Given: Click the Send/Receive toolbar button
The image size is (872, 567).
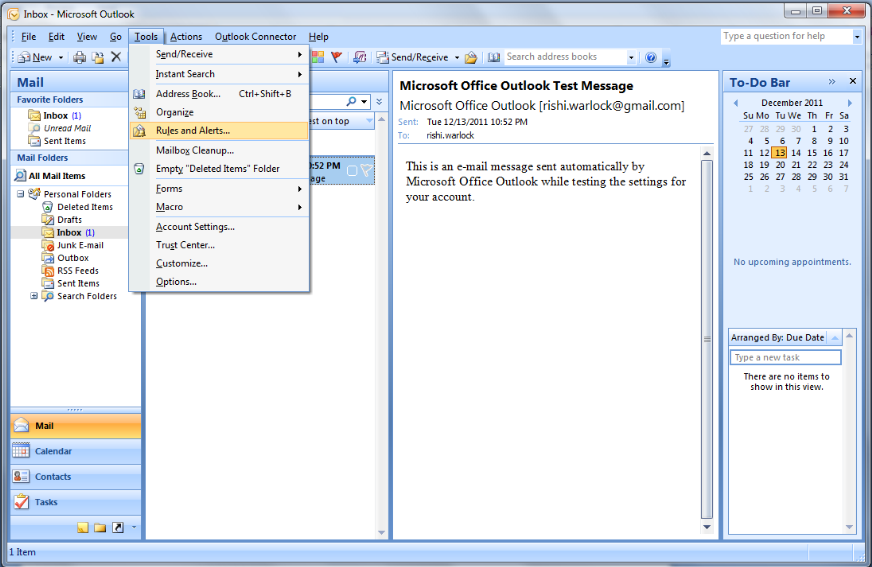Looking at the screenshot, I should click(412, 57).
